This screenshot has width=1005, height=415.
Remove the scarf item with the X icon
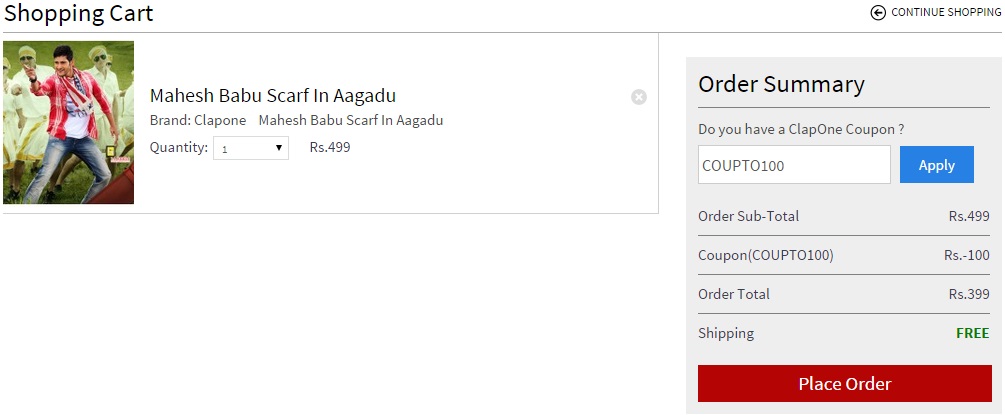pos(639,97)
